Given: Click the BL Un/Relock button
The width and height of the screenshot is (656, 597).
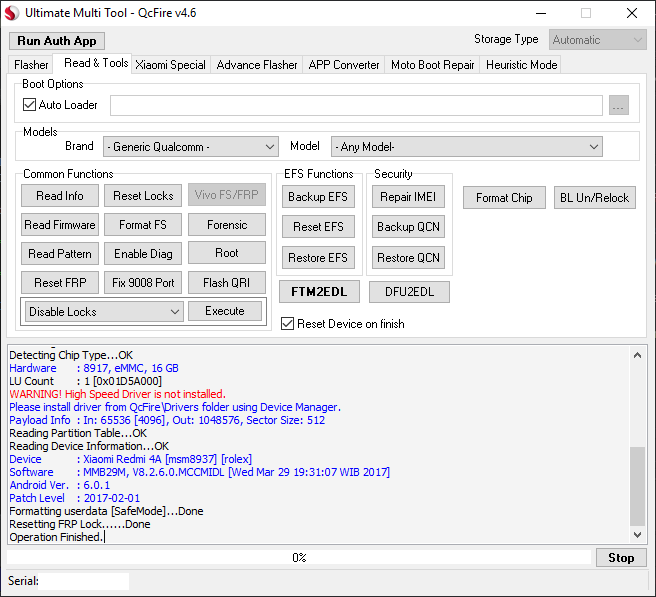Looking at the screenshot, I should point(594,197).
